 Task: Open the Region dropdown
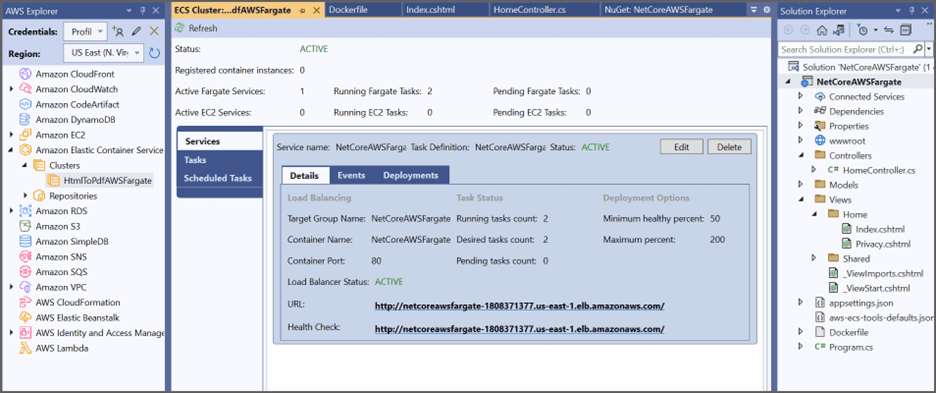point(137,53)
